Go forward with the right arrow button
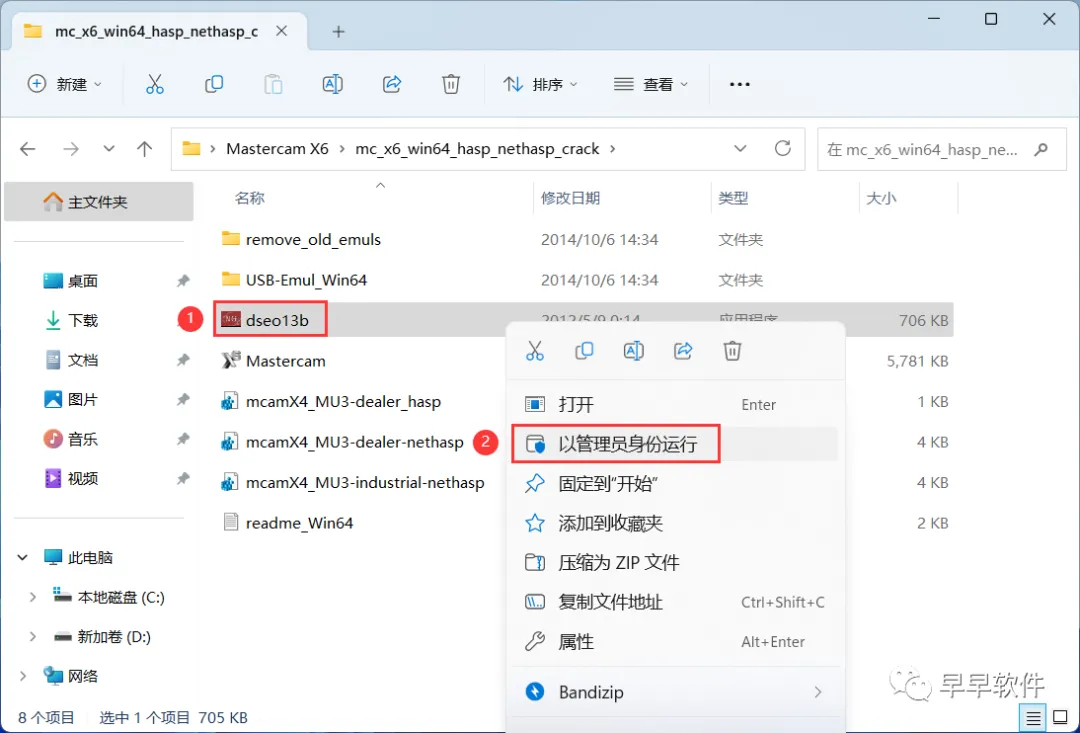 pyautogui.click(x=70, y=149)
